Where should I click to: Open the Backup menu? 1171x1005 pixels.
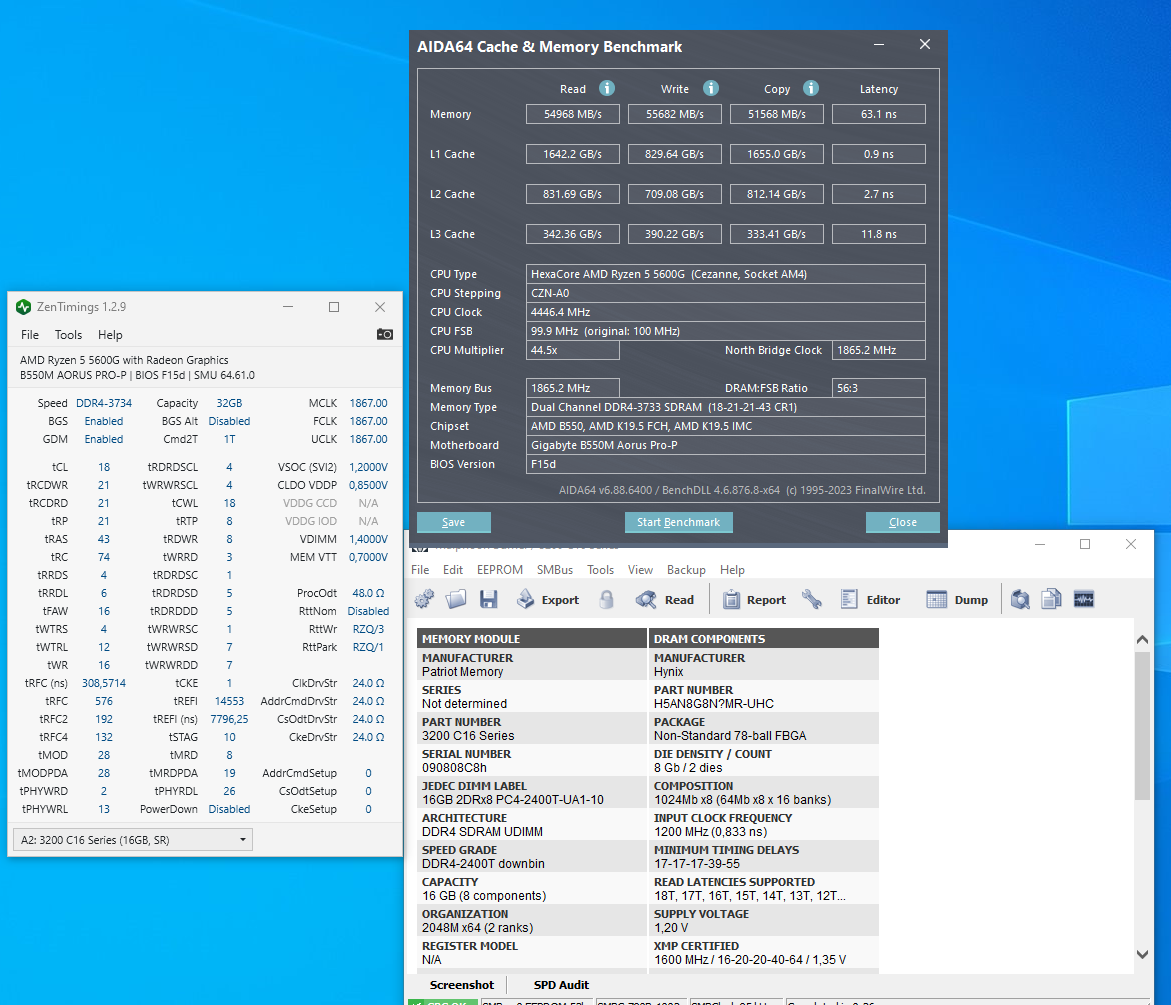(x=686, y=570)
